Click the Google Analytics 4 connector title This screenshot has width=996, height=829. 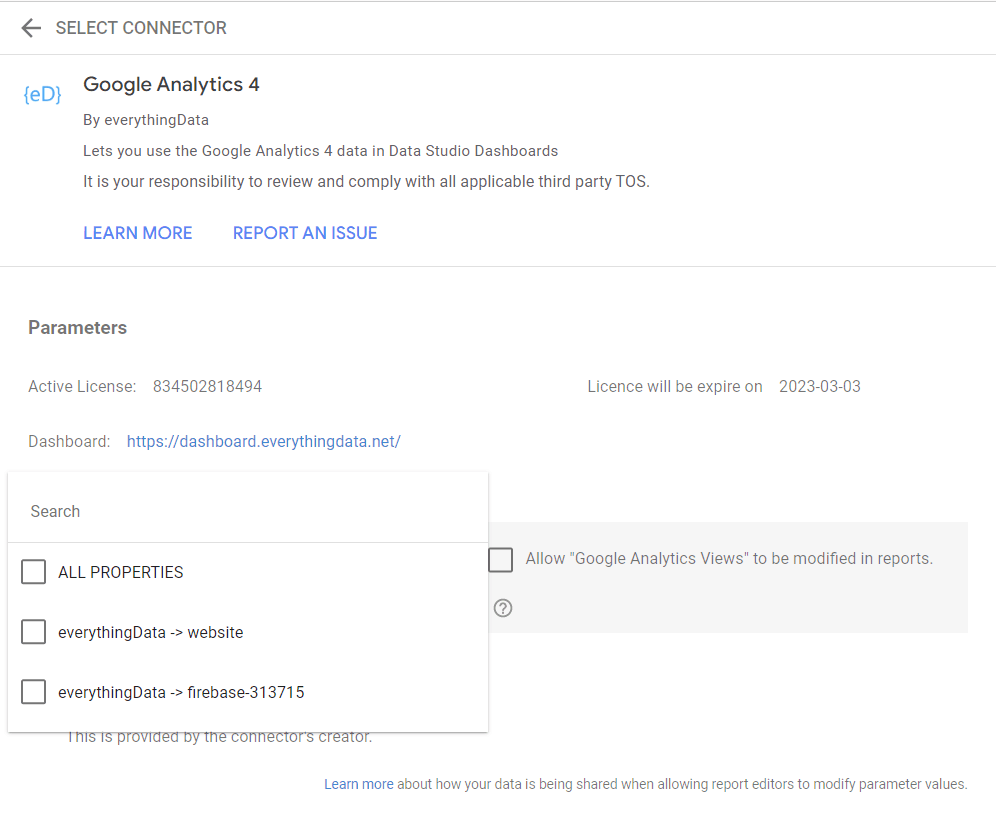171,84
